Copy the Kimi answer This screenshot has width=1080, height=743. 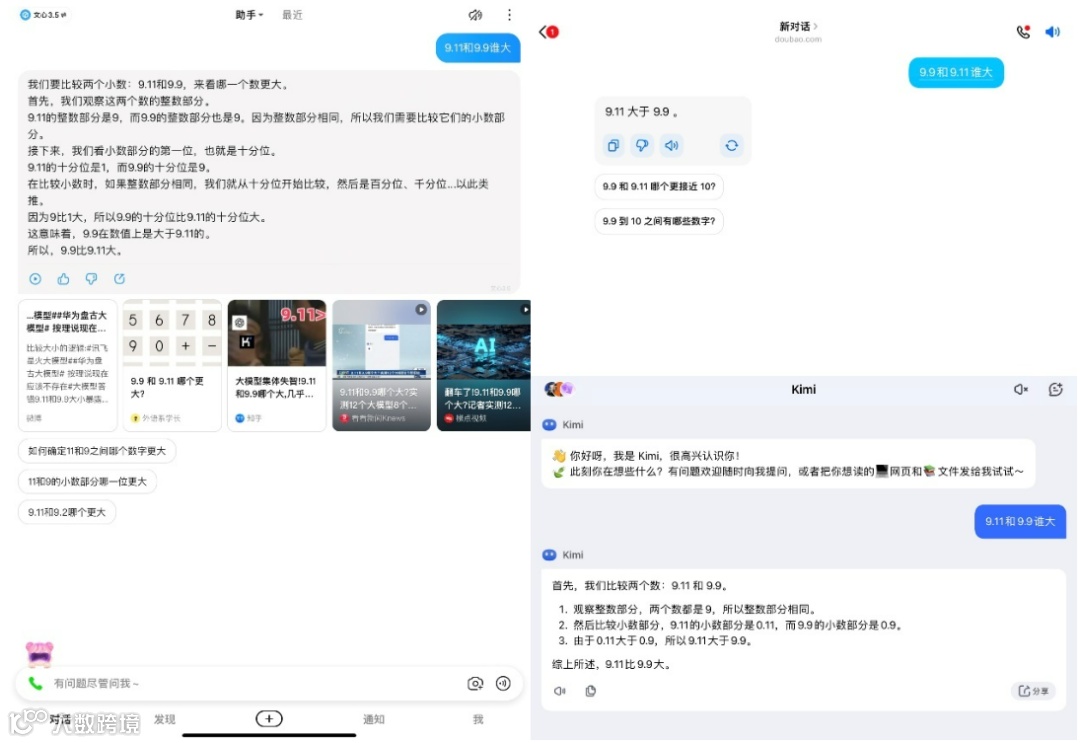click(x=590, y=691)
